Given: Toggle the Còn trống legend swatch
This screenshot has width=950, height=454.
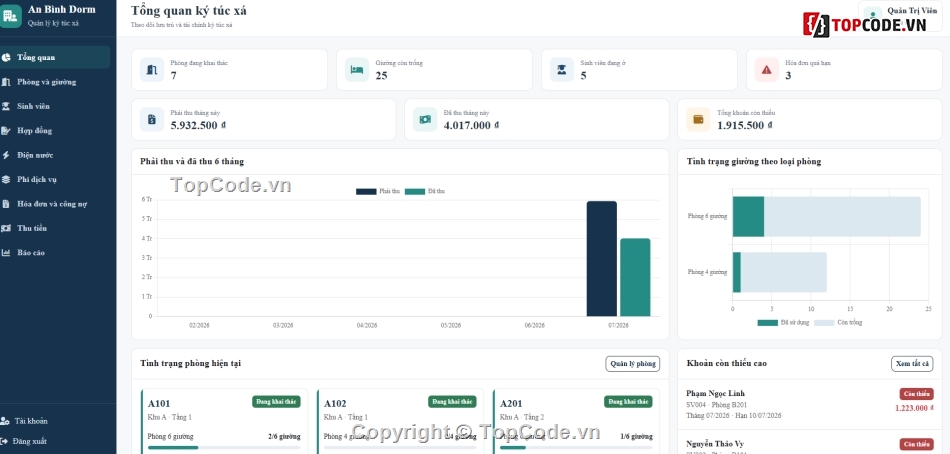Looking at the screenshot, I should tap(823, 322).
